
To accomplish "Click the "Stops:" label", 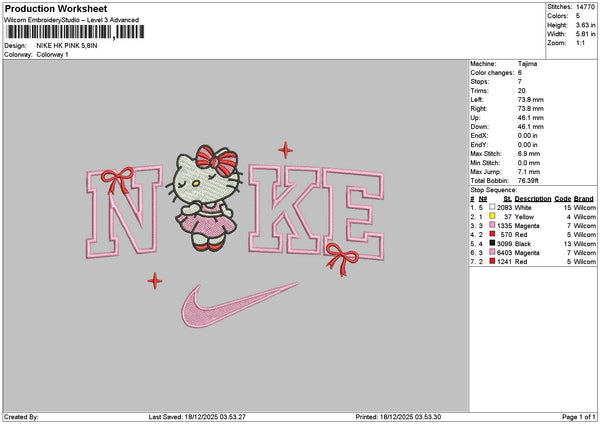I will tap(480, 82).
